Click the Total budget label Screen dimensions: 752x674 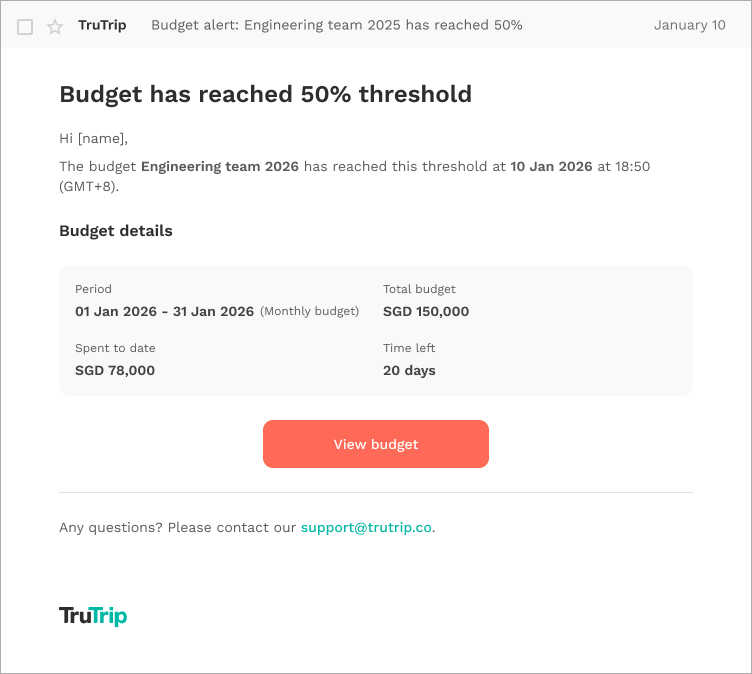(x=419, y=289)
